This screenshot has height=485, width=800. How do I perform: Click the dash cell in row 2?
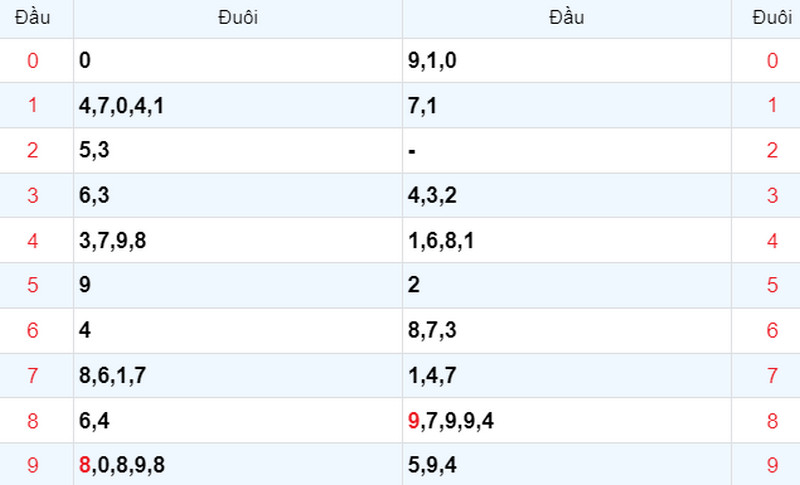[x=567, y=150]
